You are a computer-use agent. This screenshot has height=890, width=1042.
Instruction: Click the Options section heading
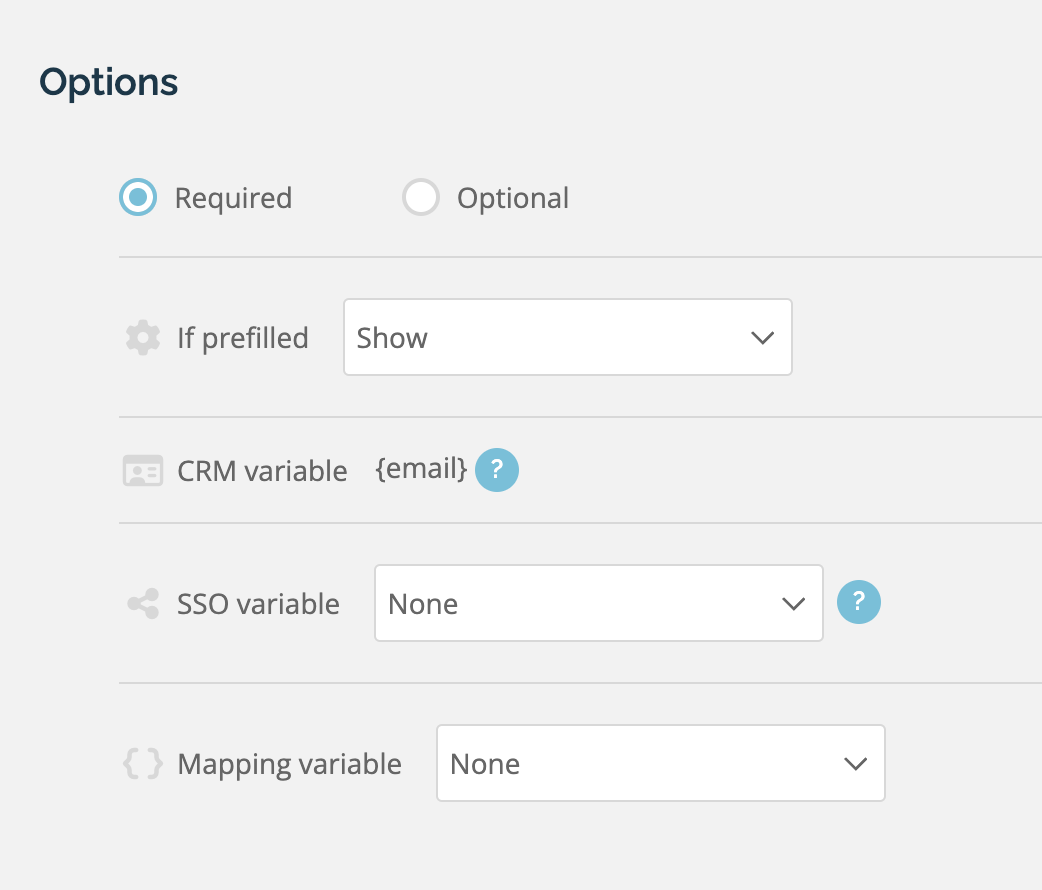click(x=108, y=82)
